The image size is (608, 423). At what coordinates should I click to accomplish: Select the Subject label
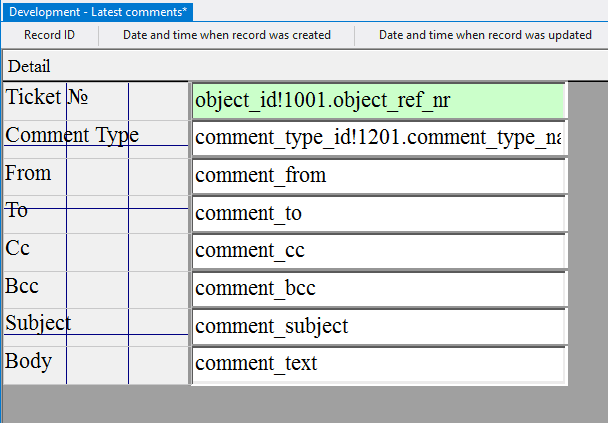(38, 323)
